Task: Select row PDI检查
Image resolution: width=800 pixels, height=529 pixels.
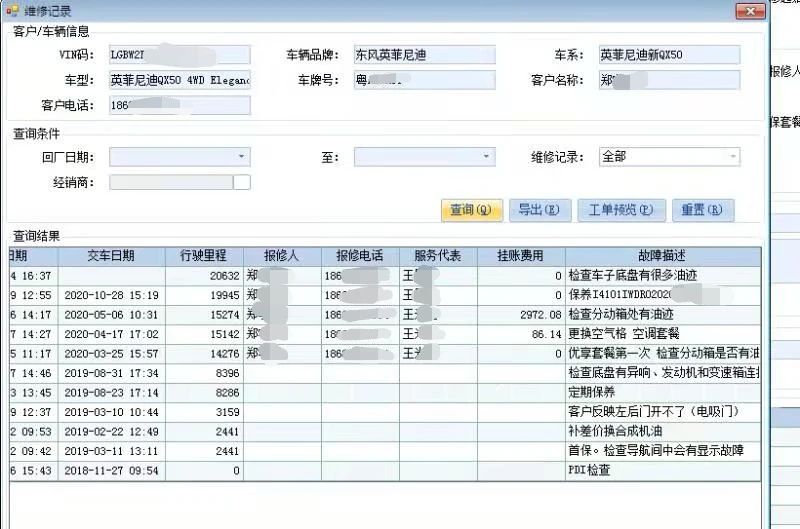Action: pos(385,470)
